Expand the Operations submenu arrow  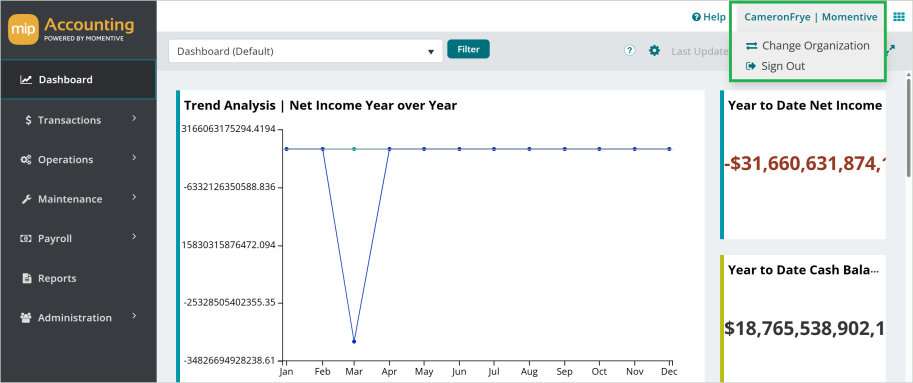pyautogui.click(x=134, y=158)
